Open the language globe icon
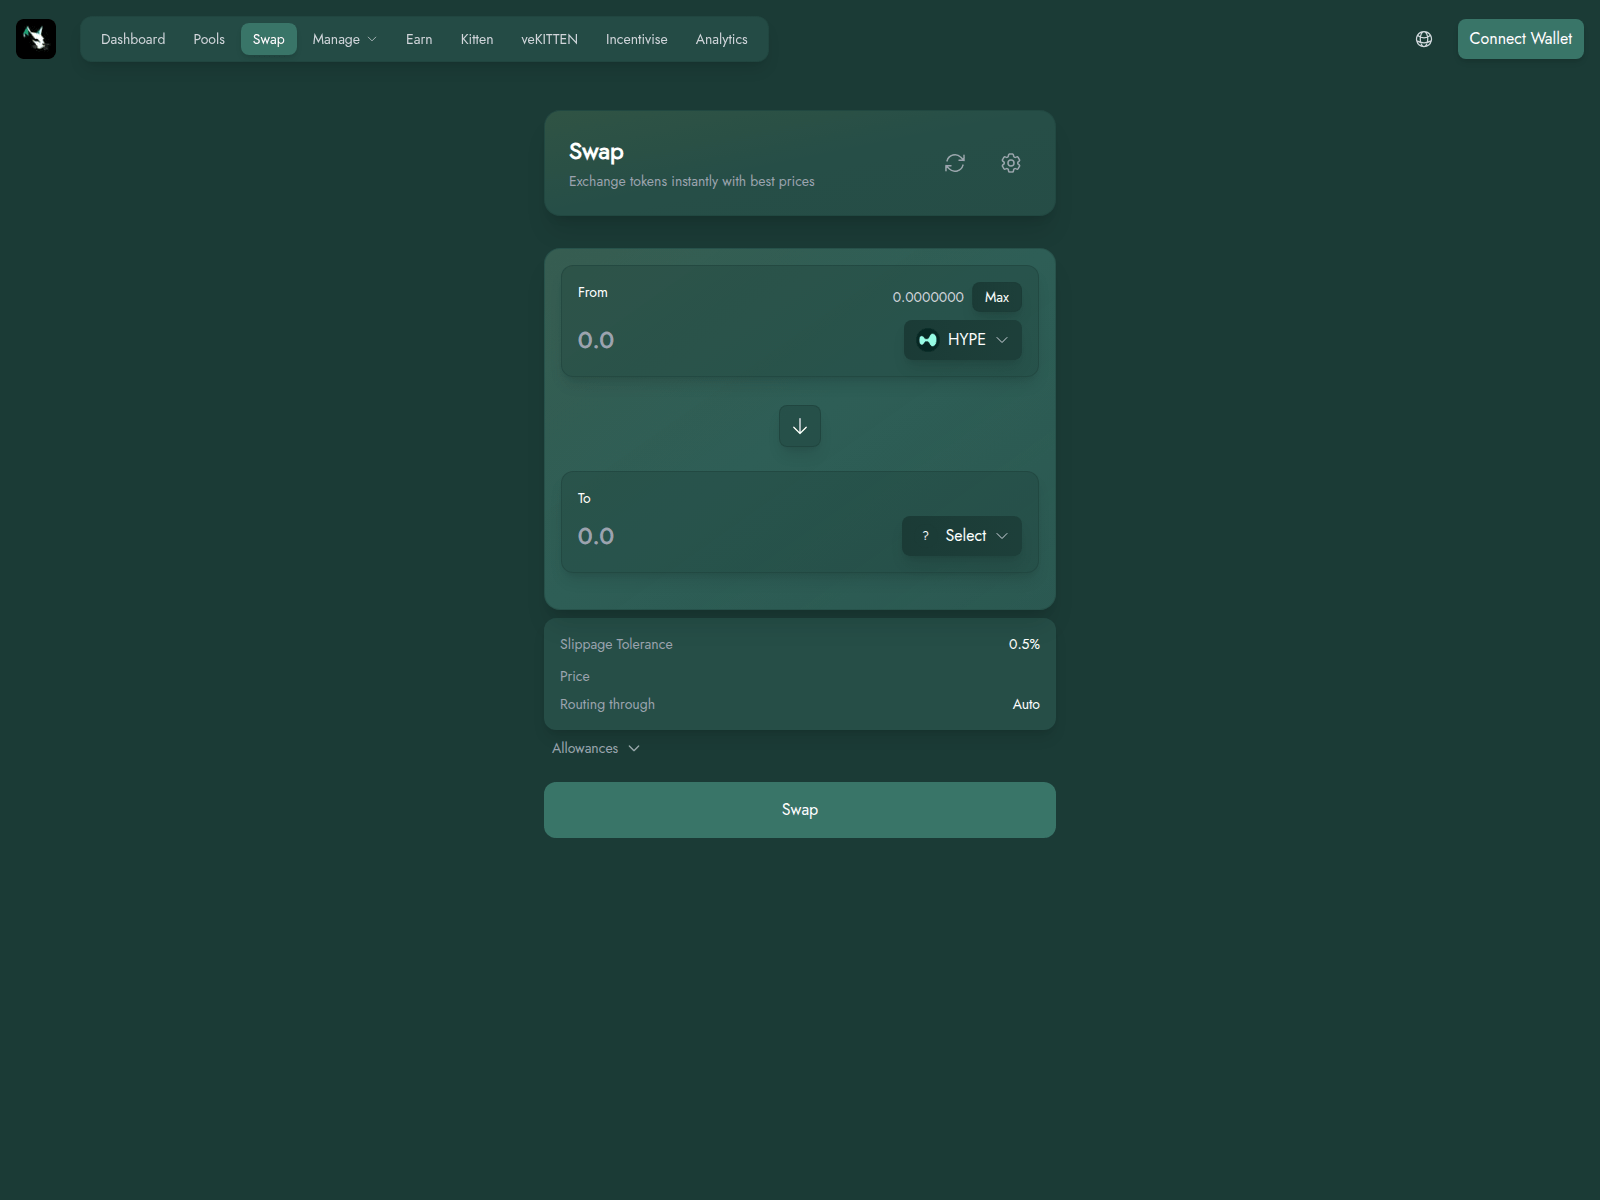The image size is (1600, 1200). click(1424, 39)
